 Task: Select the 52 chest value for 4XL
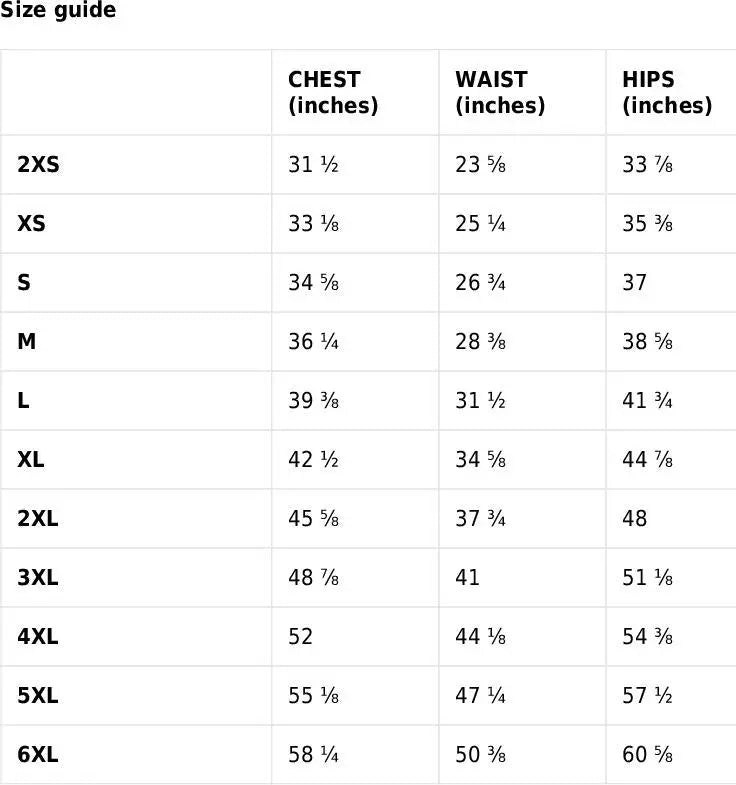click(x=301, y=637)
